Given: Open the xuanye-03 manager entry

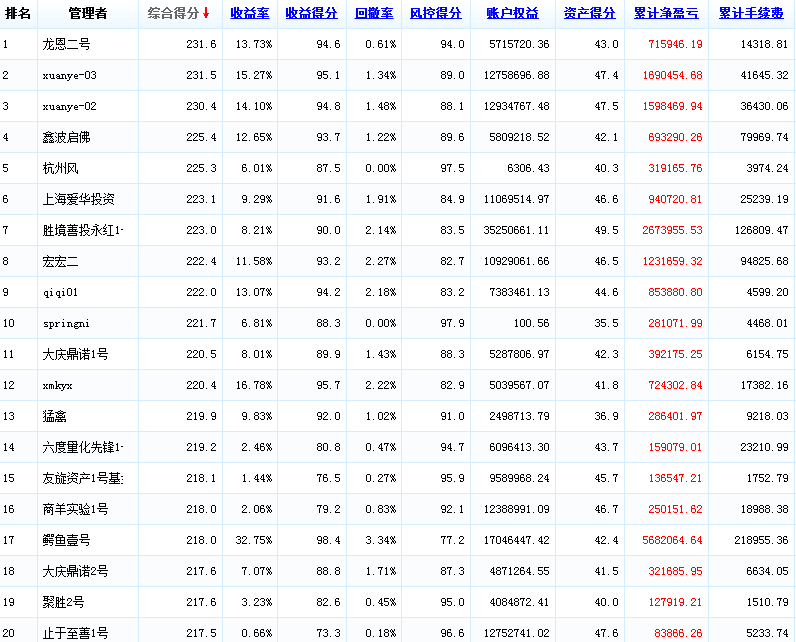Looking at the screenshot, I should [x=70, y=76].
